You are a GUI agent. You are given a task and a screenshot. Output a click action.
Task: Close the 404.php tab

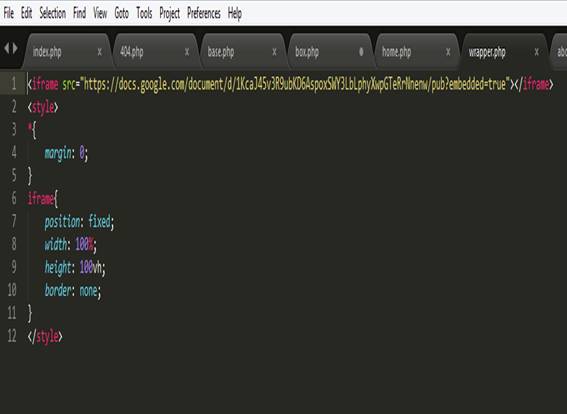[x=187, y=52]
